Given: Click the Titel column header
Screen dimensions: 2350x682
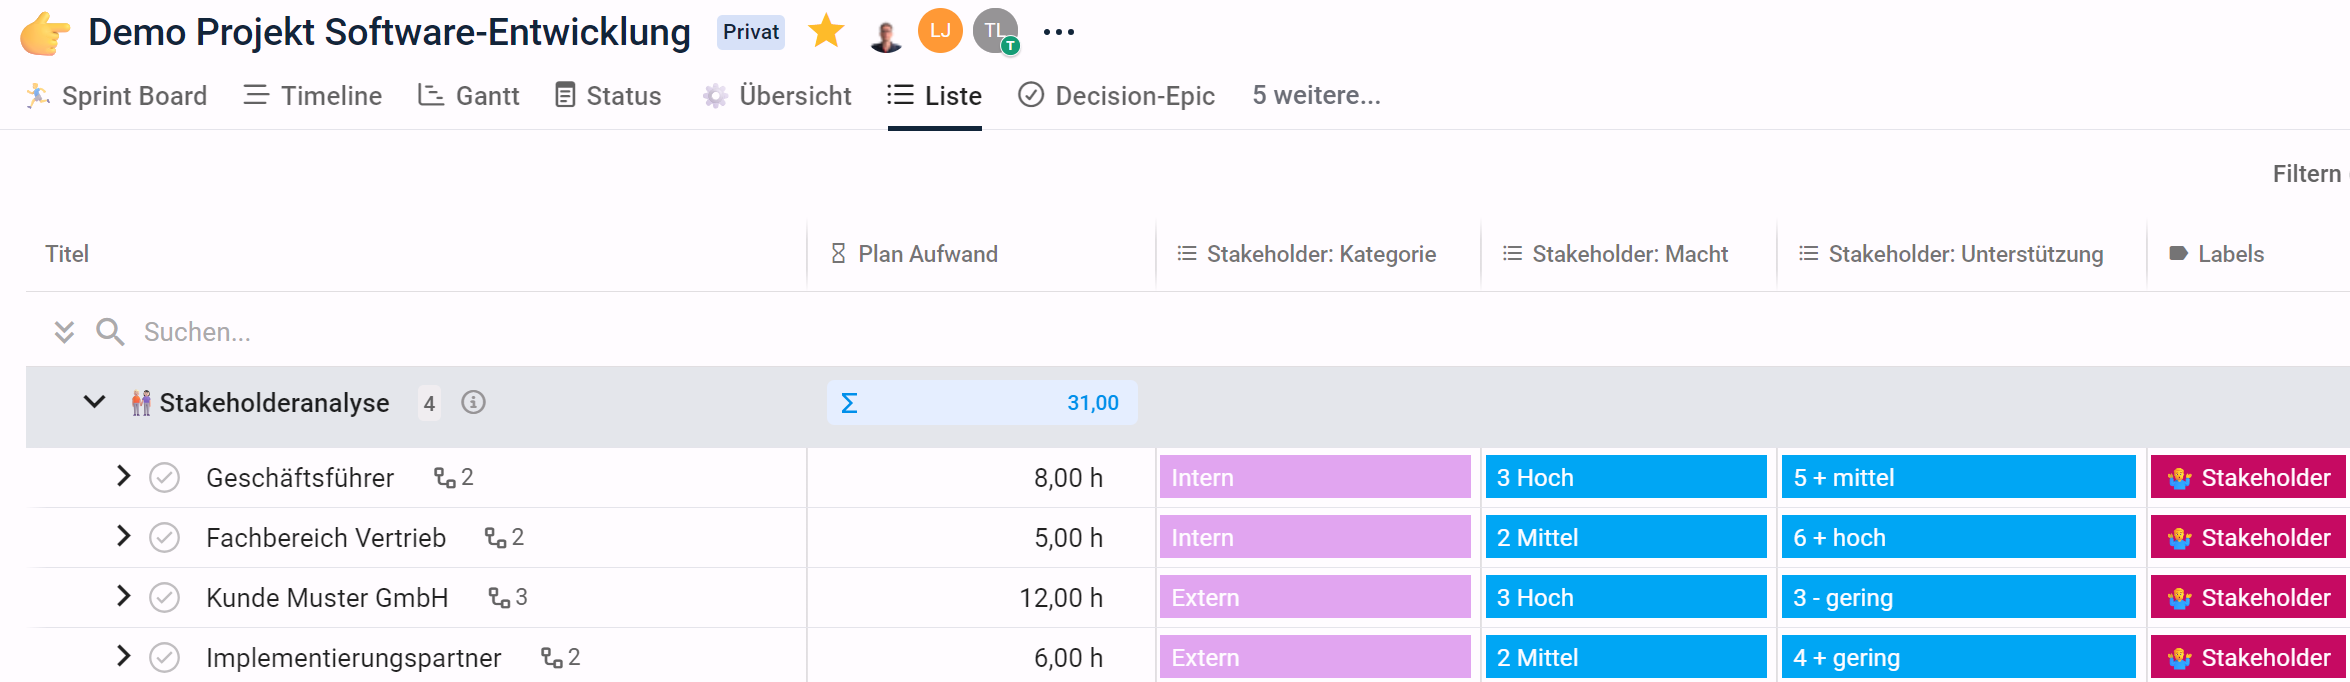Looking at the screenshot, I should coord(67,254).
